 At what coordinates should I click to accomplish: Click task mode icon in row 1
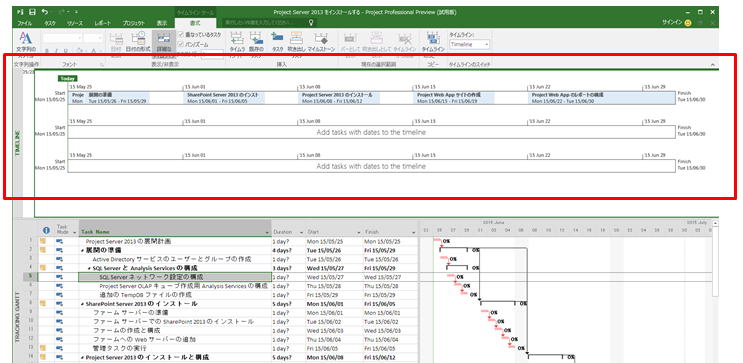pos(60,241)
